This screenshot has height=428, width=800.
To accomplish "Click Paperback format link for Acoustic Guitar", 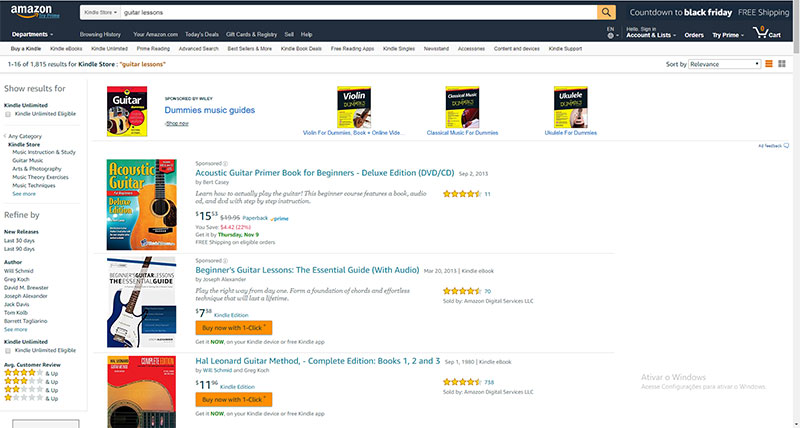I will pyautogui.click(x=255, y=218).
